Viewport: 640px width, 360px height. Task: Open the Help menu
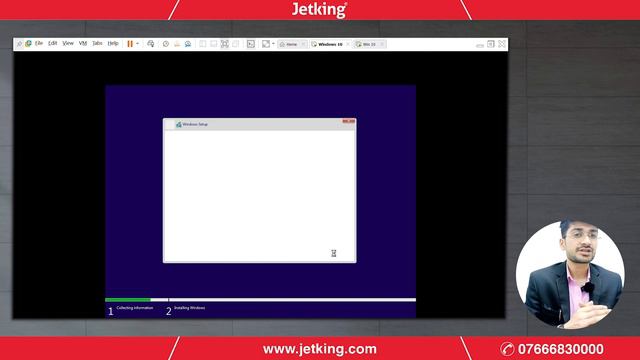pos(113,43)
